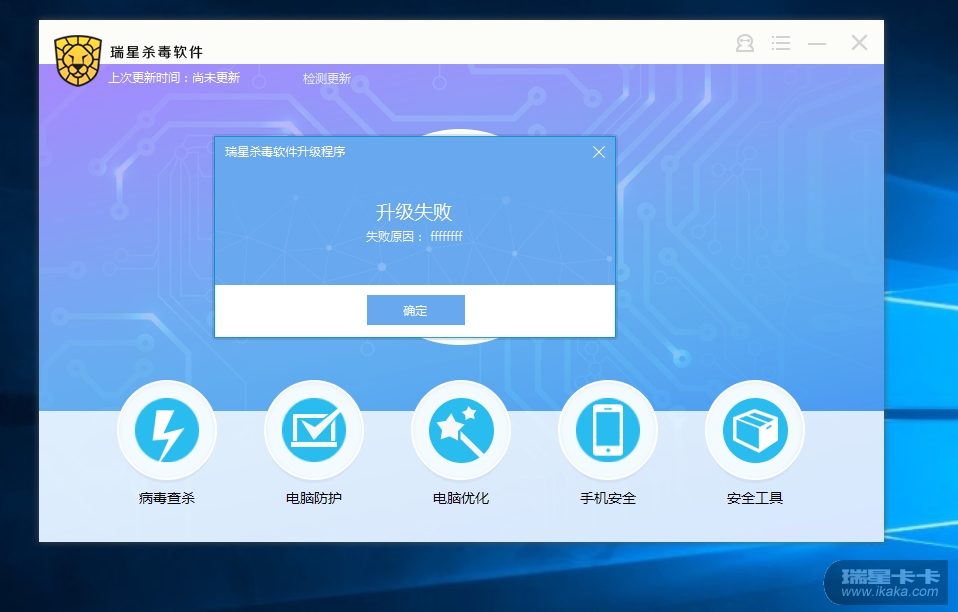Screen dimensions: 958x612
Task: Open the 电脑优化 optimization wand icon
Action: point(461,430)
